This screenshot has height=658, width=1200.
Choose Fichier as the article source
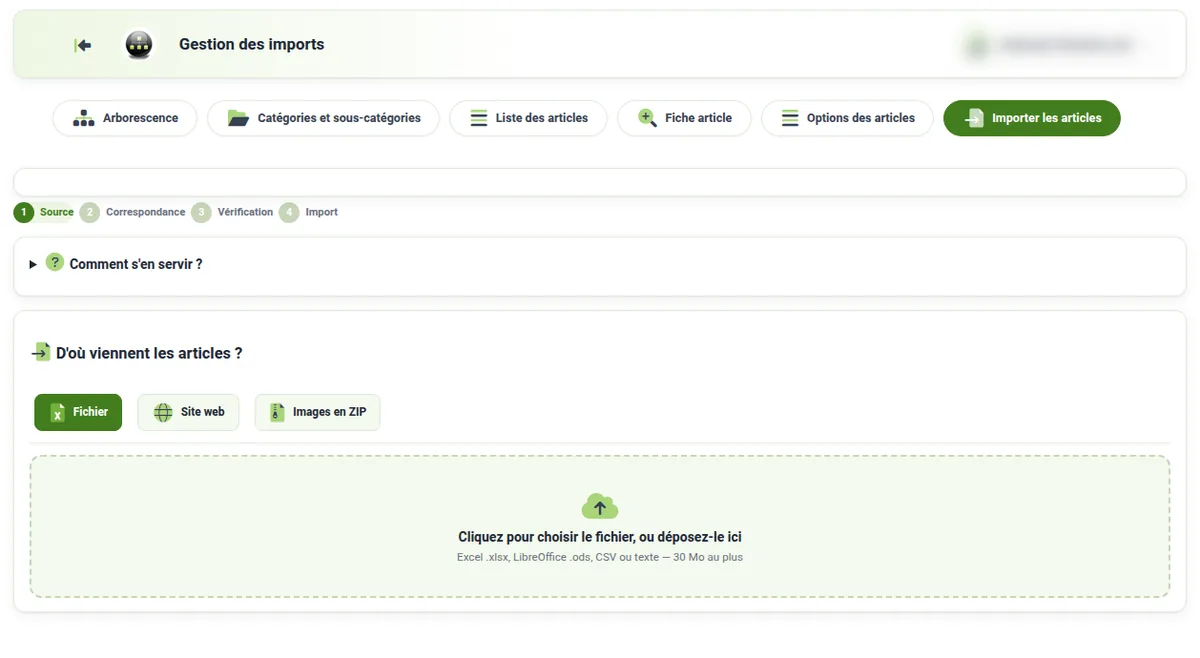pos(78,412)
